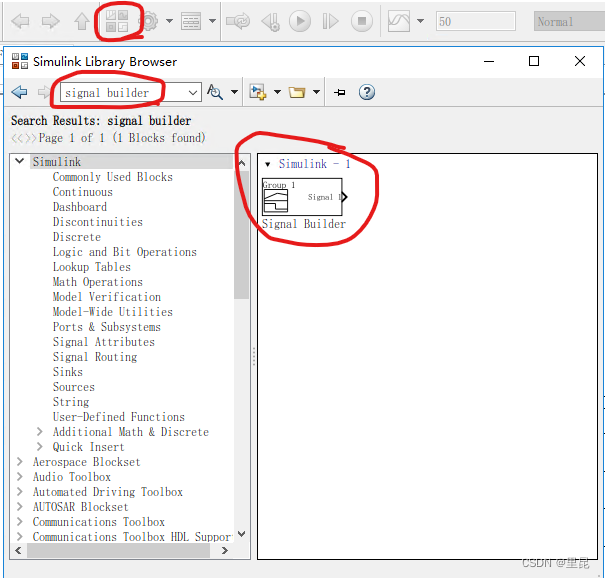Select Discrete library
Viewport: 605px width, 578px height.
point(76,237)
